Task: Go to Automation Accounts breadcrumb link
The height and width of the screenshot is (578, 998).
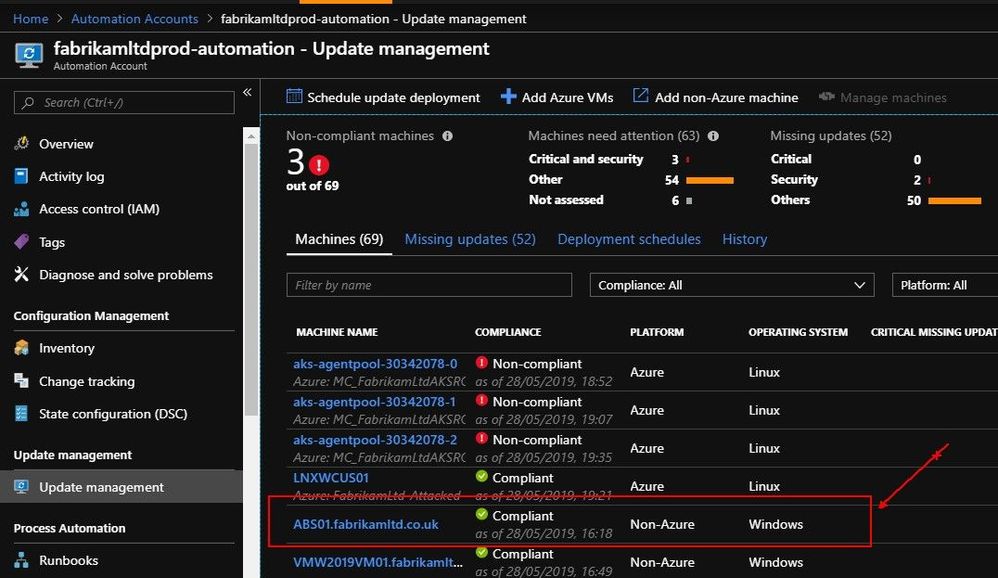Action: click(x=134, y=19)
